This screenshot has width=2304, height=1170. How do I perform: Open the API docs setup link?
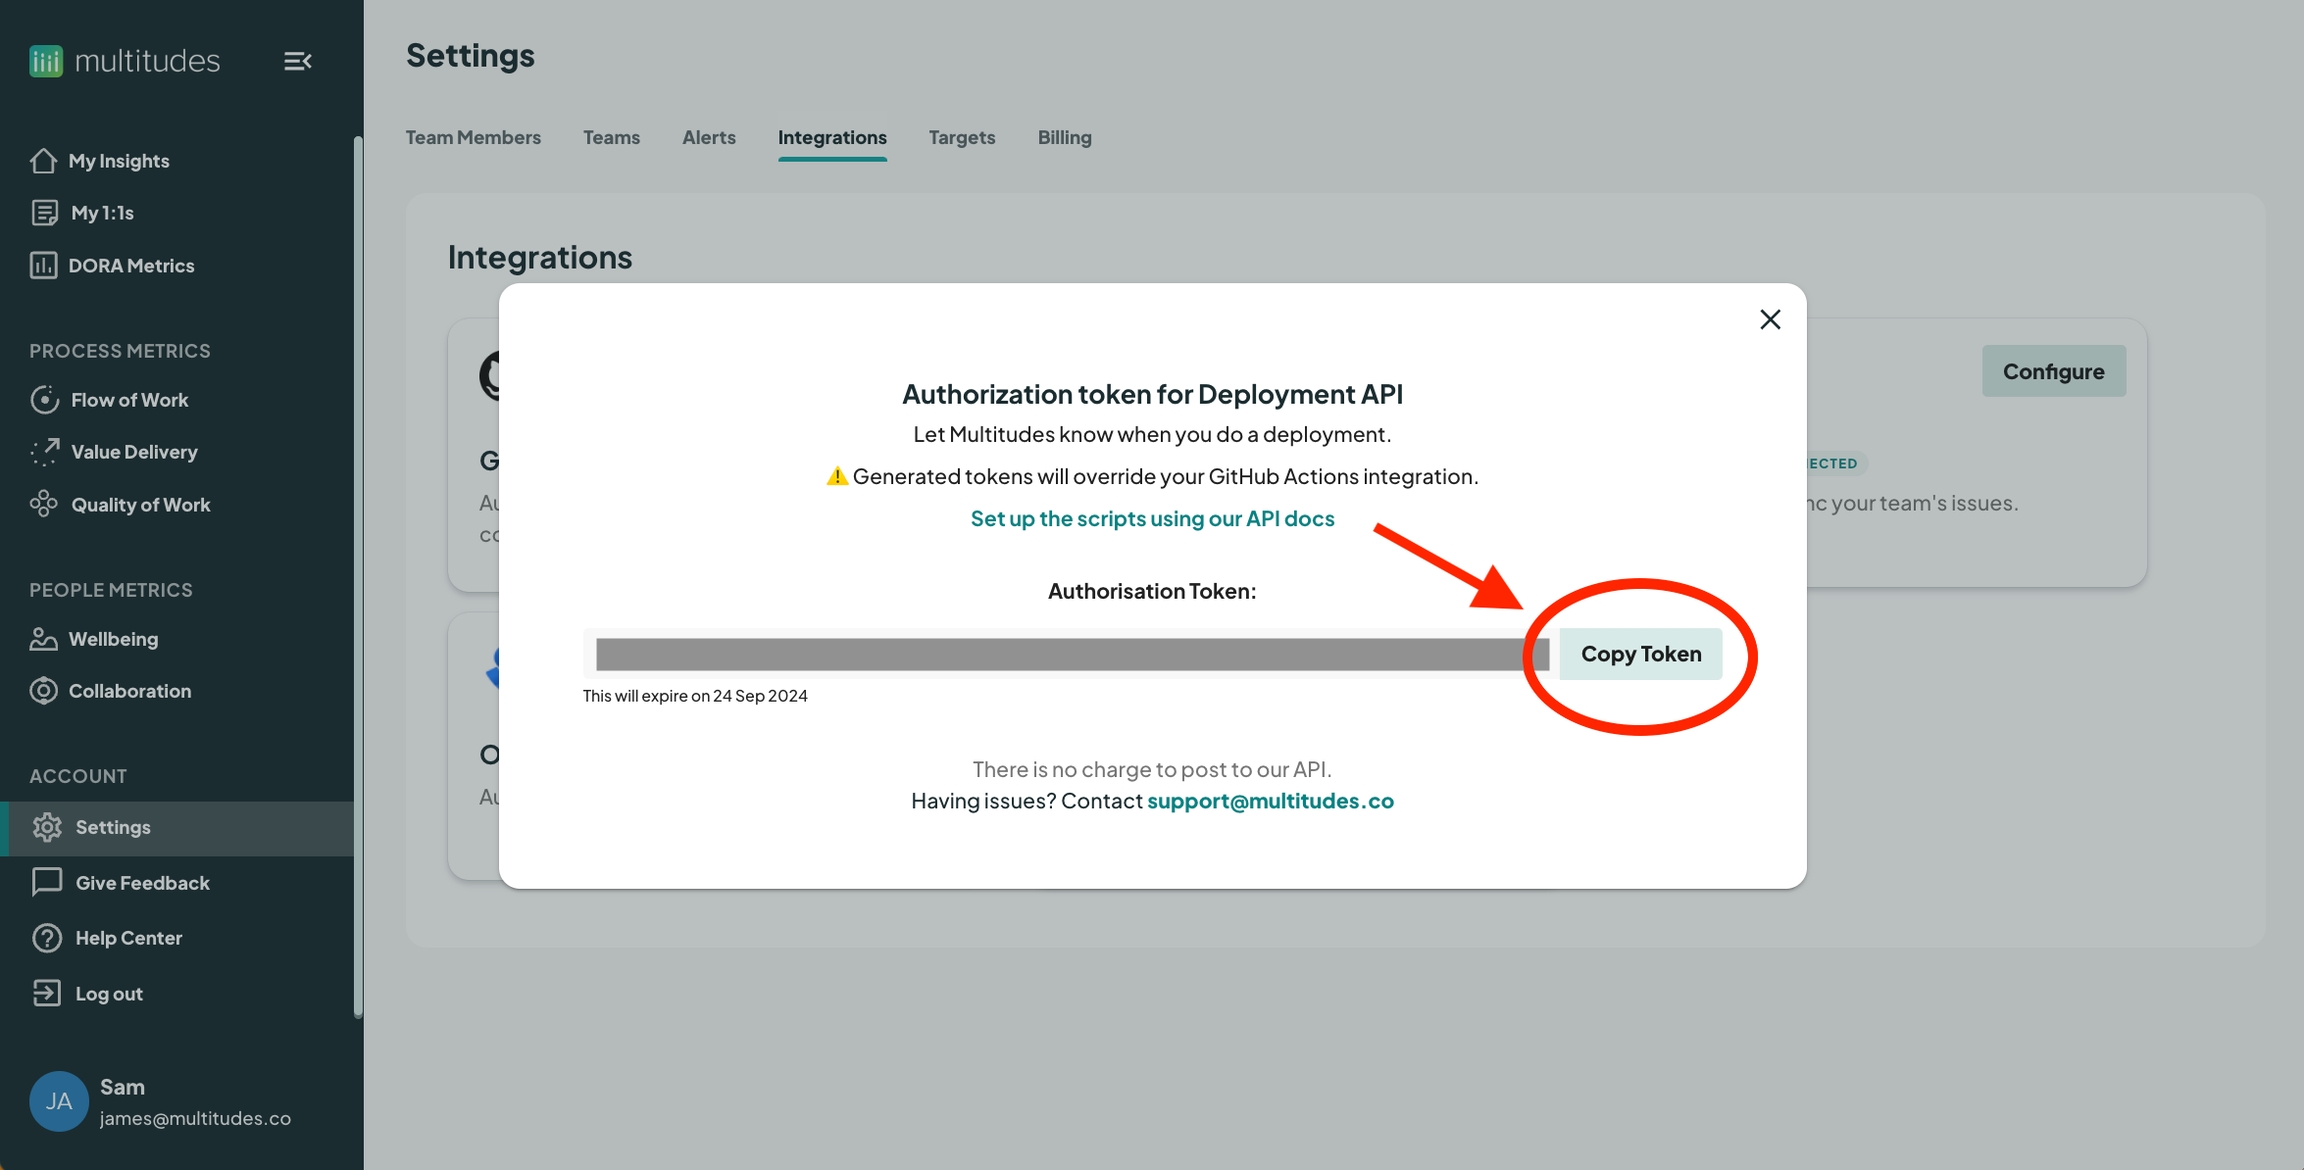(1152, 518)
